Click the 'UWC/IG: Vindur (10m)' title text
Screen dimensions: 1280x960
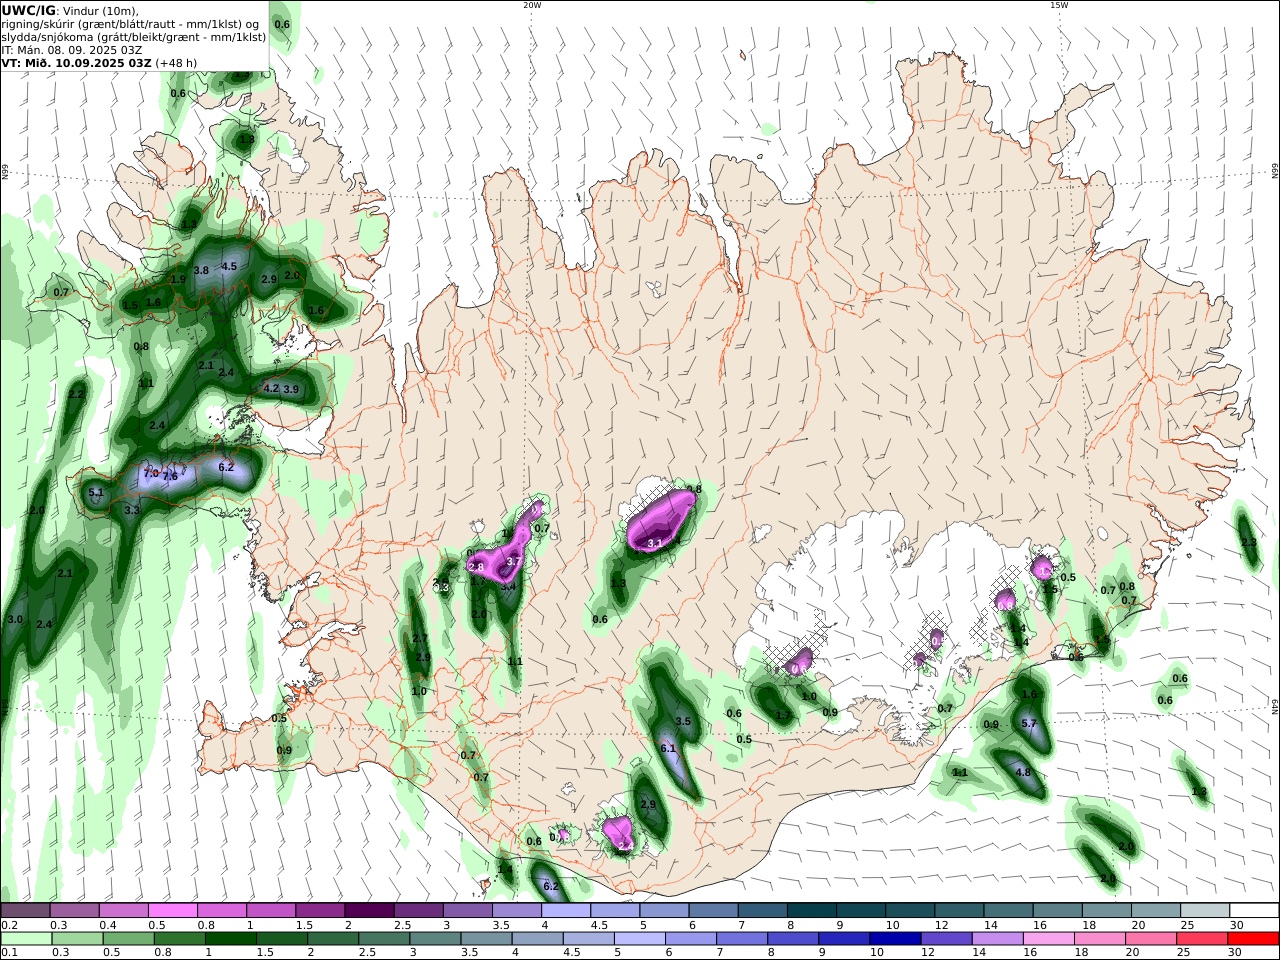pyautogui.click(x=70, y=11)
